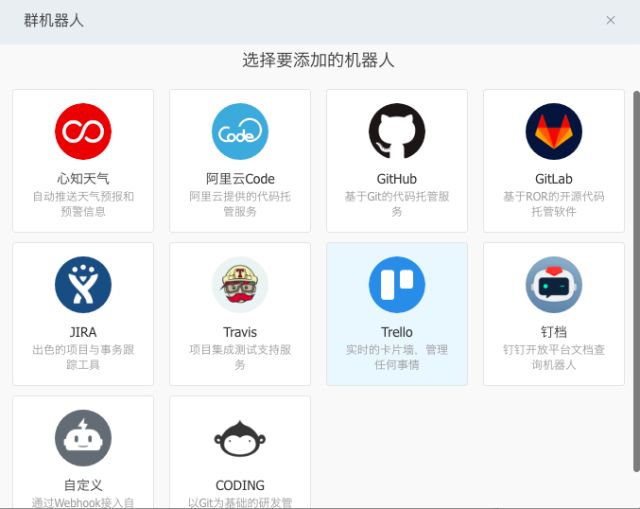Choose the 自定义 custom webhook robot icon
This screenshot has width=640, height=509.
(x=83, y=438)
